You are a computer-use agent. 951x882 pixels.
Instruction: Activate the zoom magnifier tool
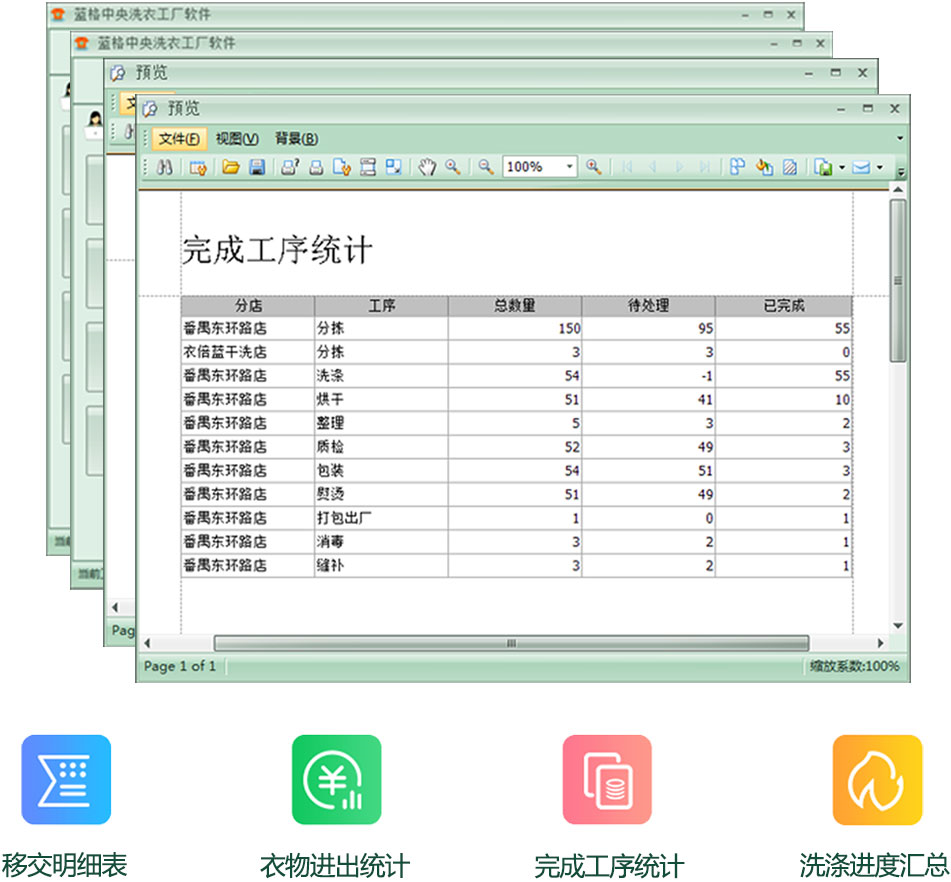452,167
